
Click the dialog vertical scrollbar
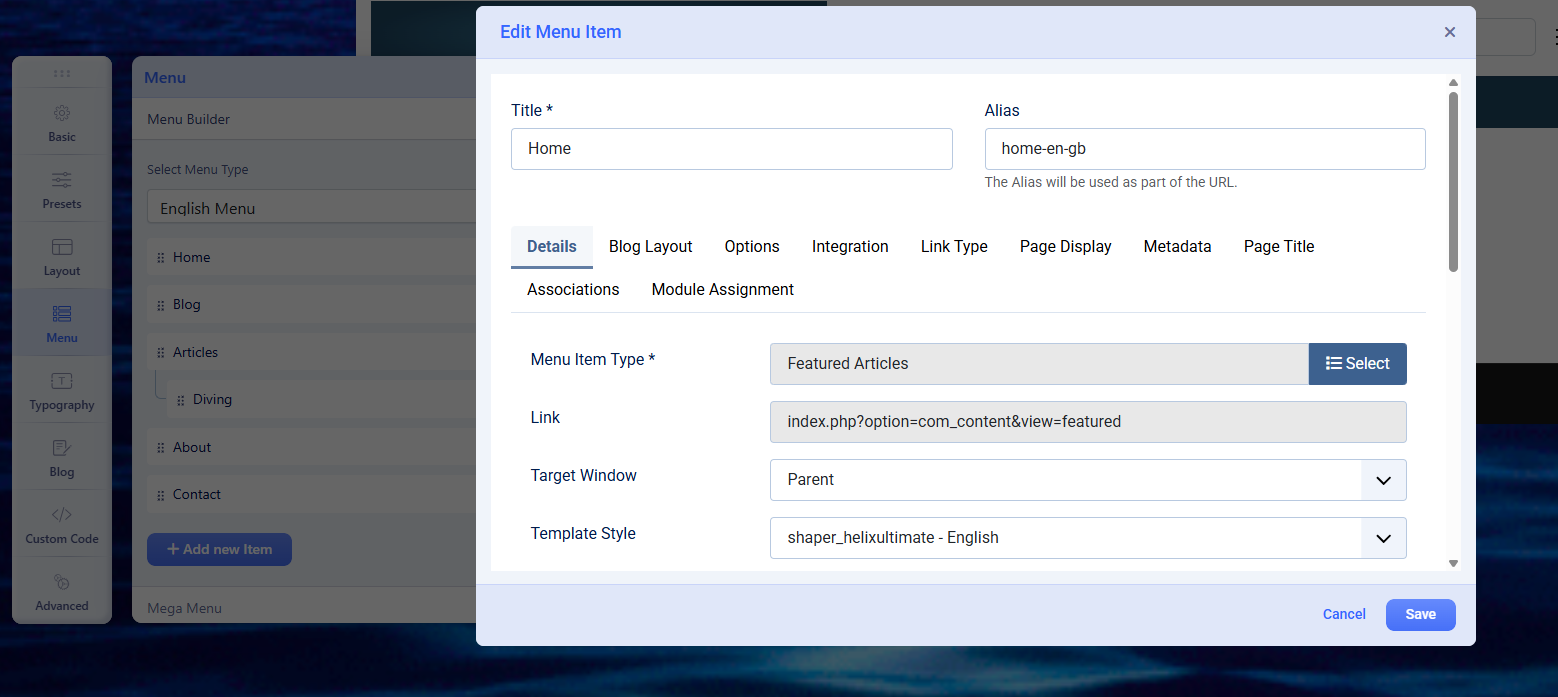pos(1453,180)
